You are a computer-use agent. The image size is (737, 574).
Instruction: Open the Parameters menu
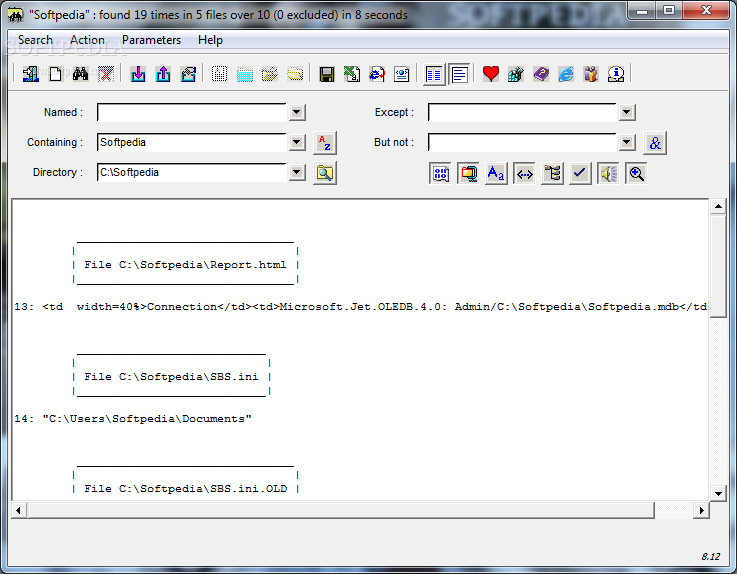coord(151,40)
